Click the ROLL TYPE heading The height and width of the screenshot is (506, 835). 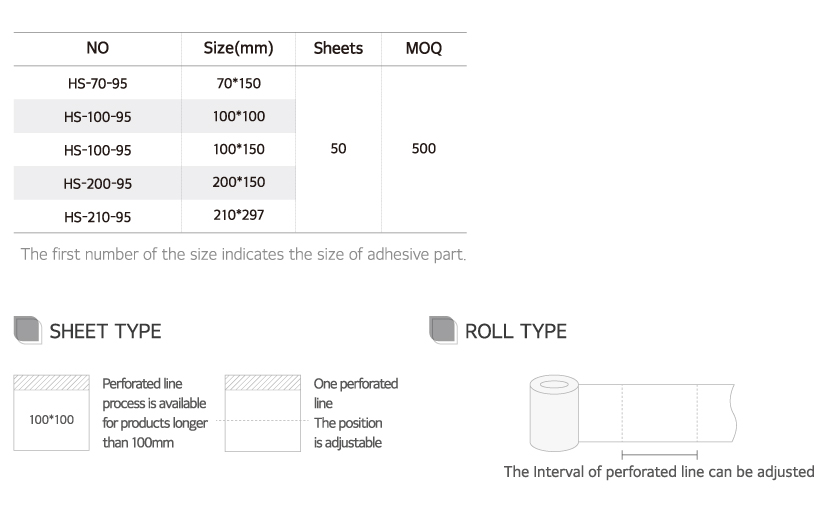(x=516, y=331)
